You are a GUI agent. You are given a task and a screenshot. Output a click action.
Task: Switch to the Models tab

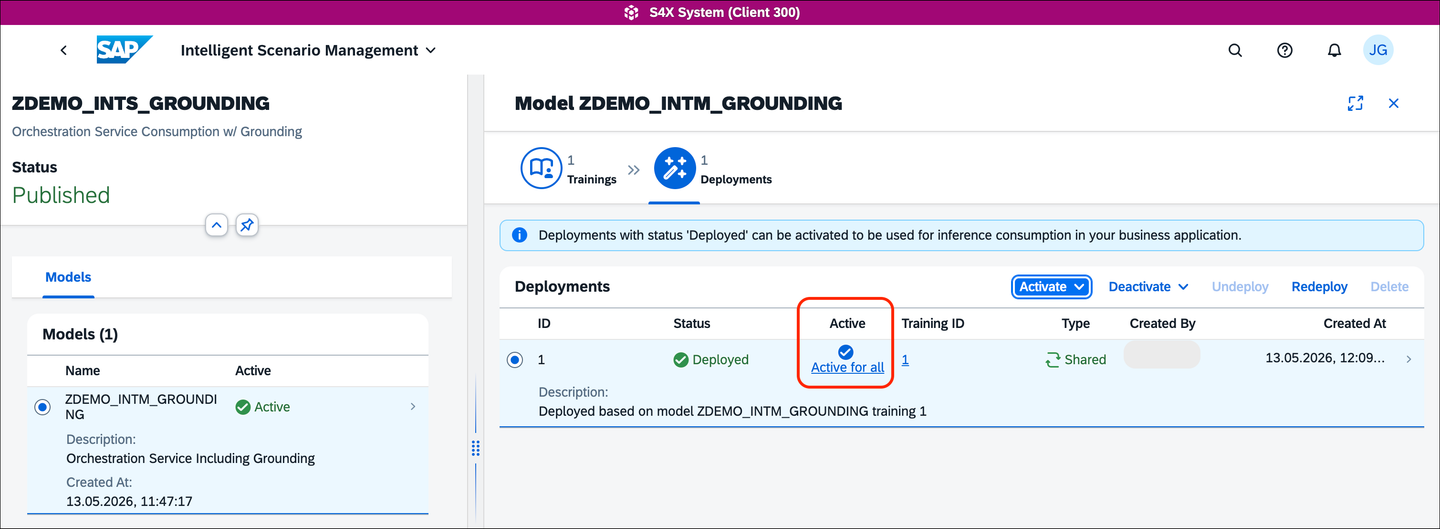(68, 277)
